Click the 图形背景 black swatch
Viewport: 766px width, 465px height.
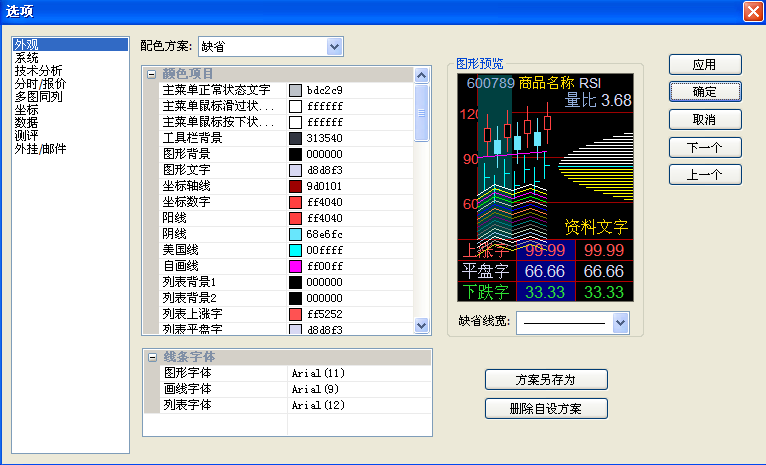click(295, 154)
